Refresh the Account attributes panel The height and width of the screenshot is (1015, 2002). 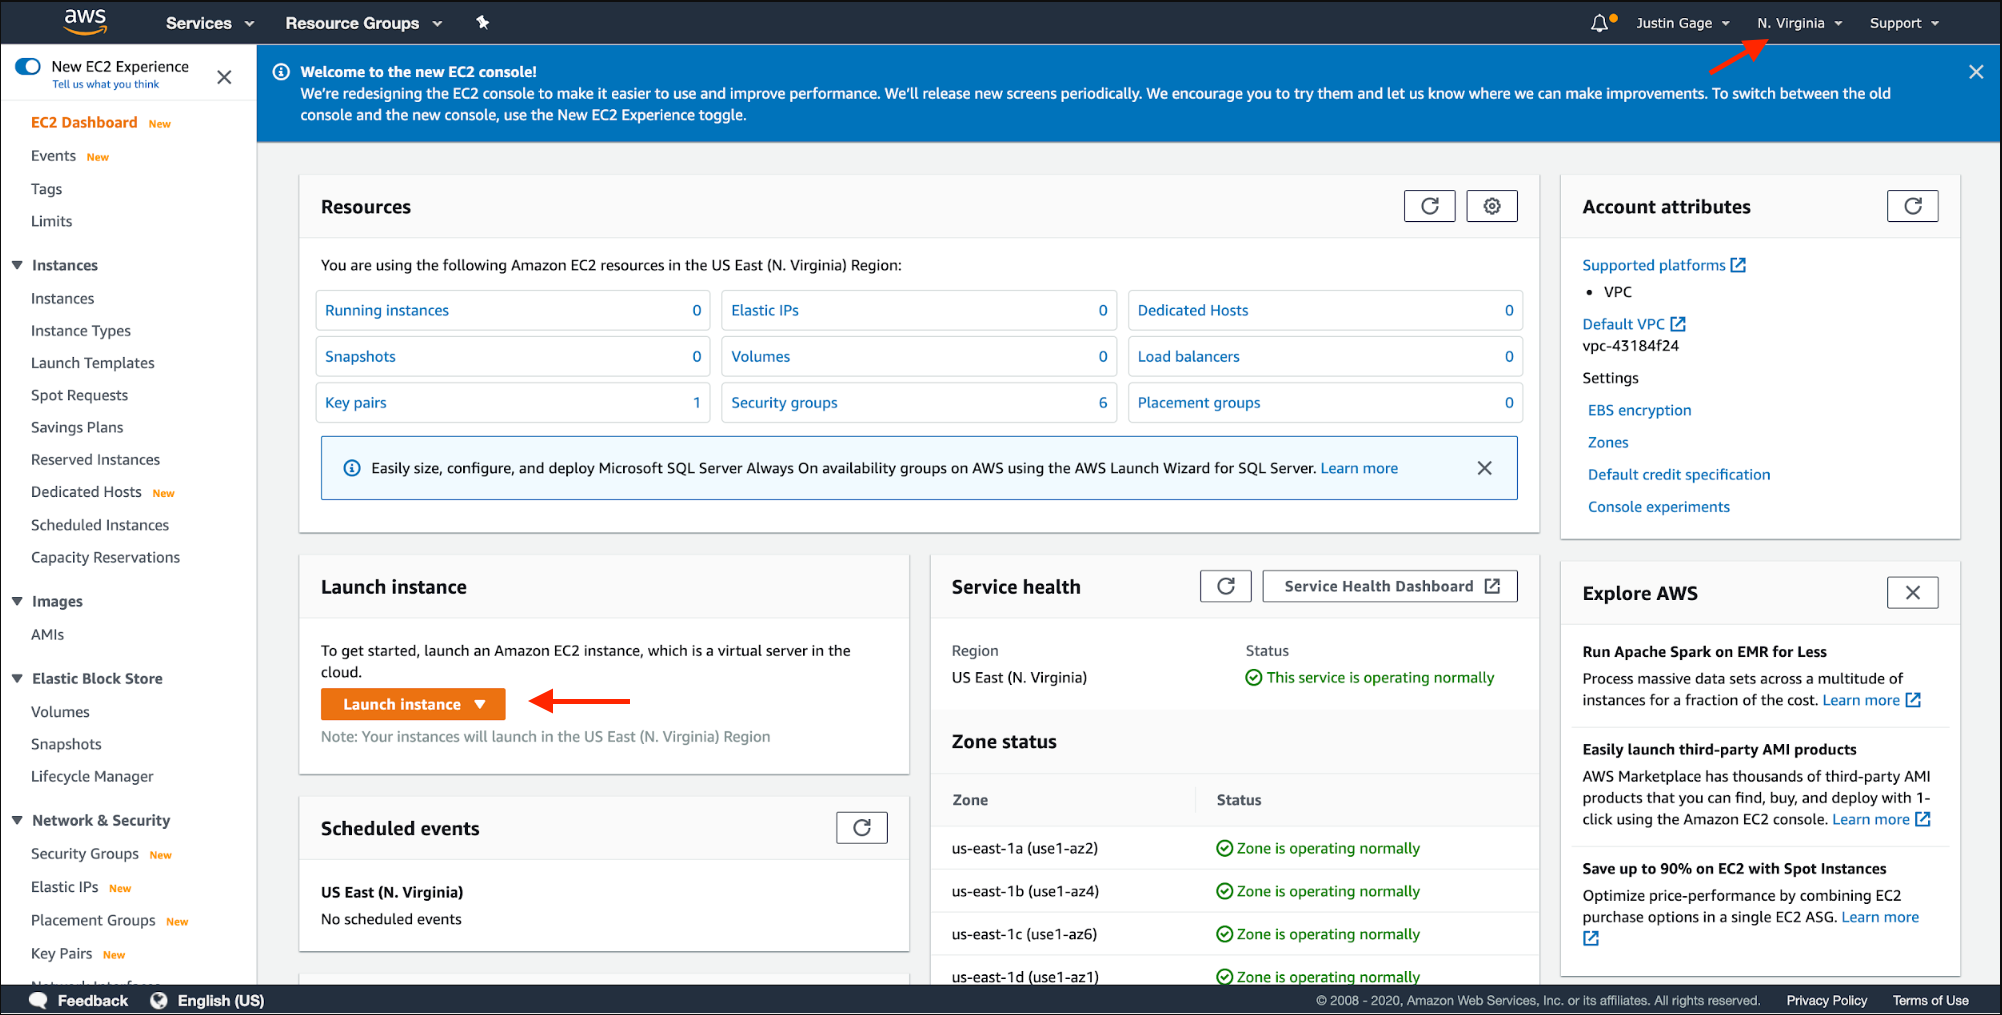(x=1912, y=206)
